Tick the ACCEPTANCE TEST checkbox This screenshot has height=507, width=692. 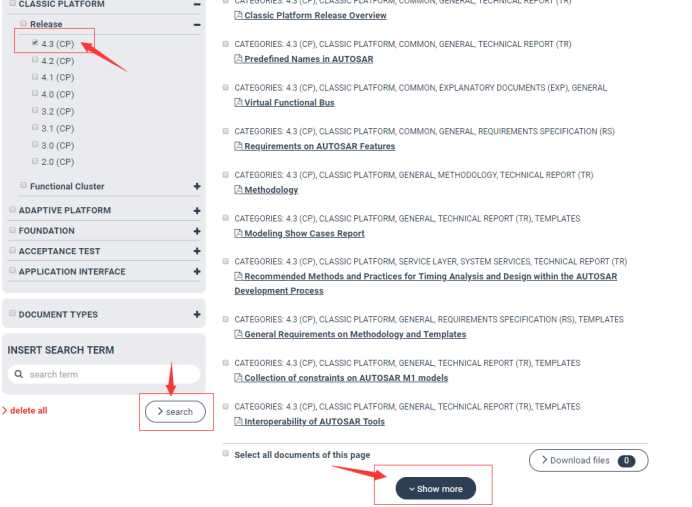click(12, 250)
